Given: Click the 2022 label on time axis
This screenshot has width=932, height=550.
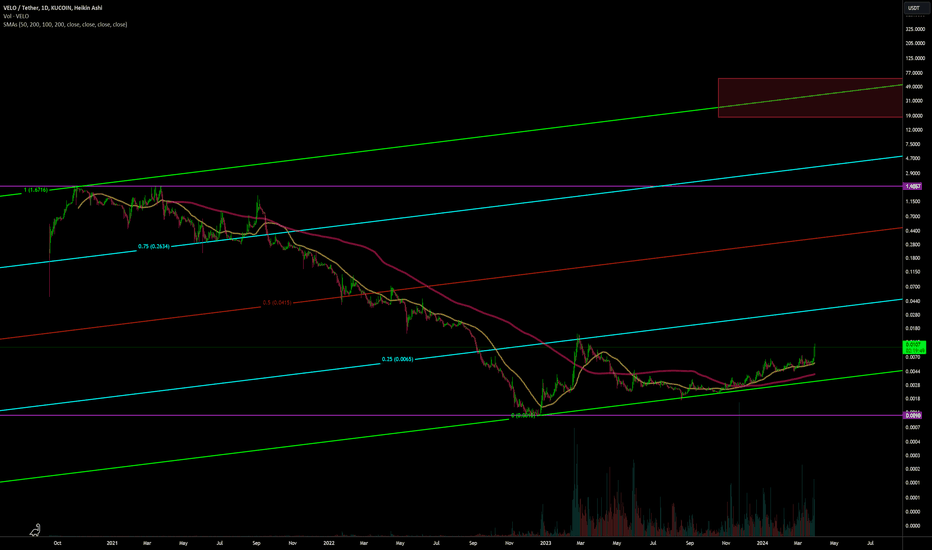Looking at the screenshot, I should point(329,543).
